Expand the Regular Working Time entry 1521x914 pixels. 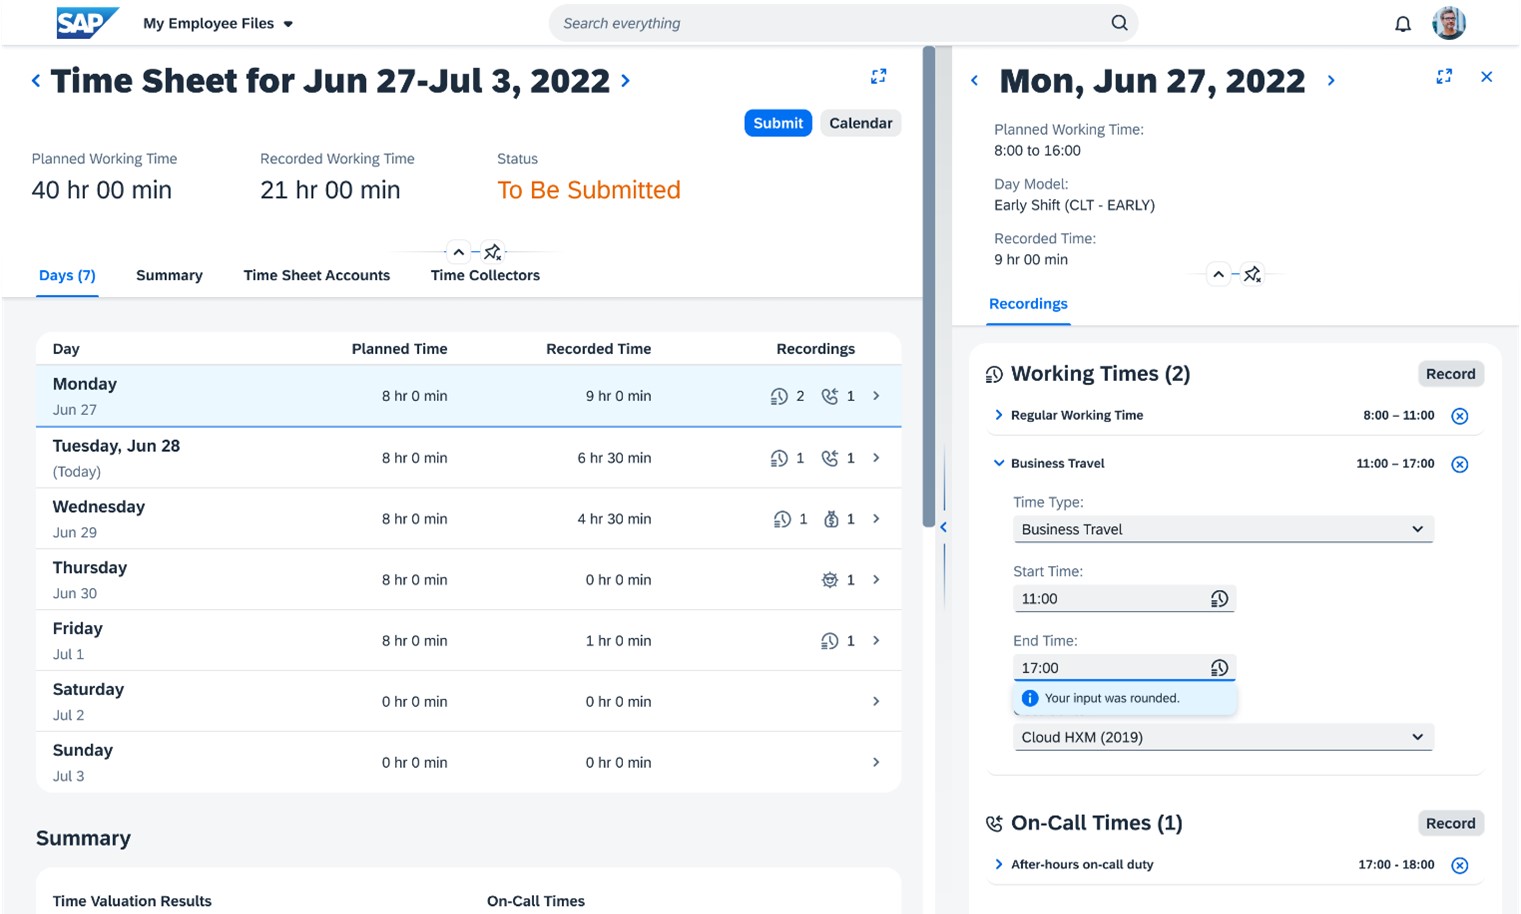coord(998,415)
